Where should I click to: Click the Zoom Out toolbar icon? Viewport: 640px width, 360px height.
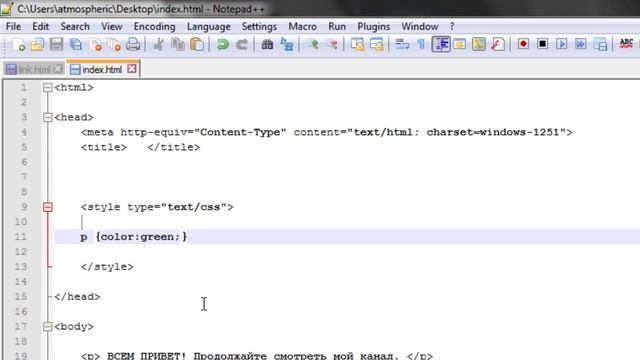(333, 44)
